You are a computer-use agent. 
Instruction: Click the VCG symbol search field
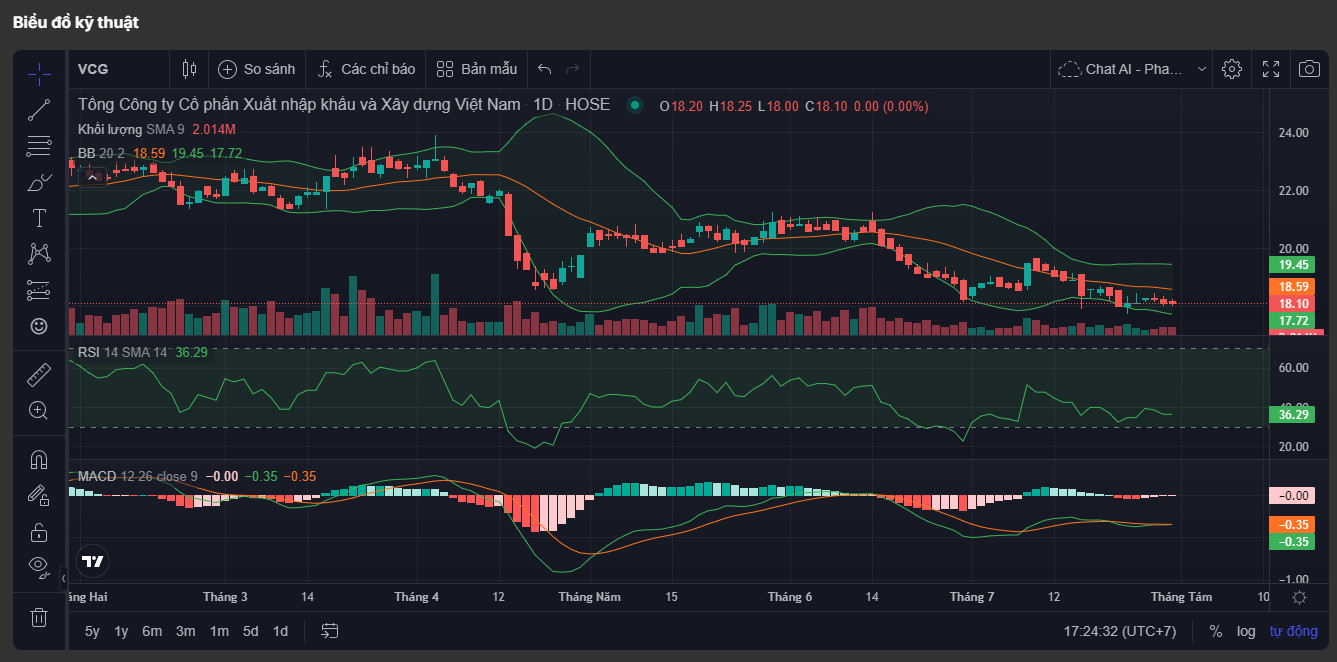pos(118,69)
